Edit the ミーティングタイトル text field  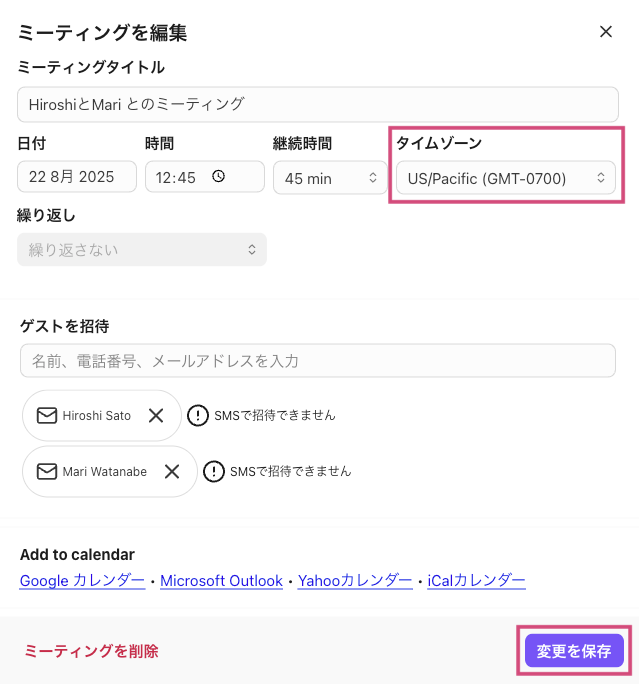tap(318, 104)
